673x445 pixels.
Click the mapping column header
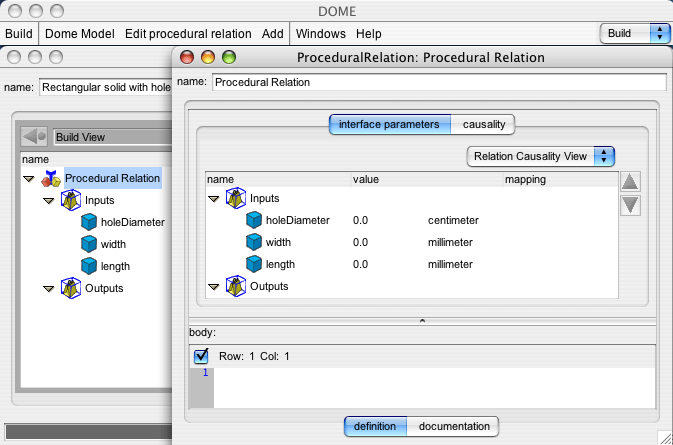(x=561, y=179)
